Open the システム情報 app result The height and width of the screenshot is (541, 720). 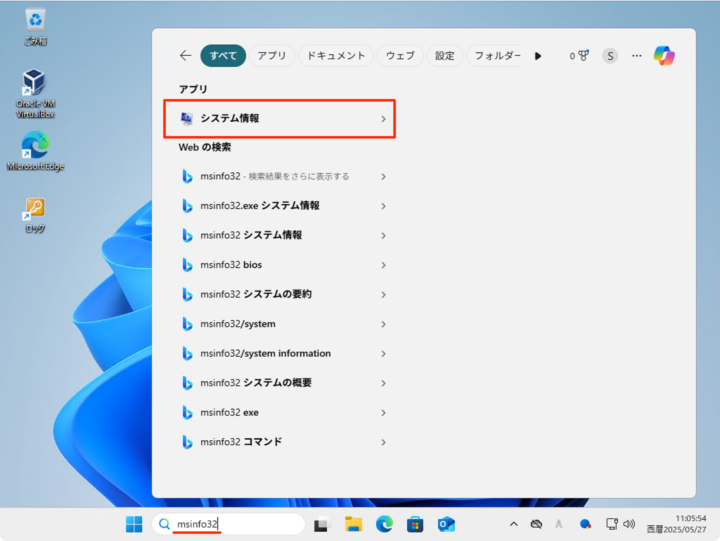(x=279, y=118)
